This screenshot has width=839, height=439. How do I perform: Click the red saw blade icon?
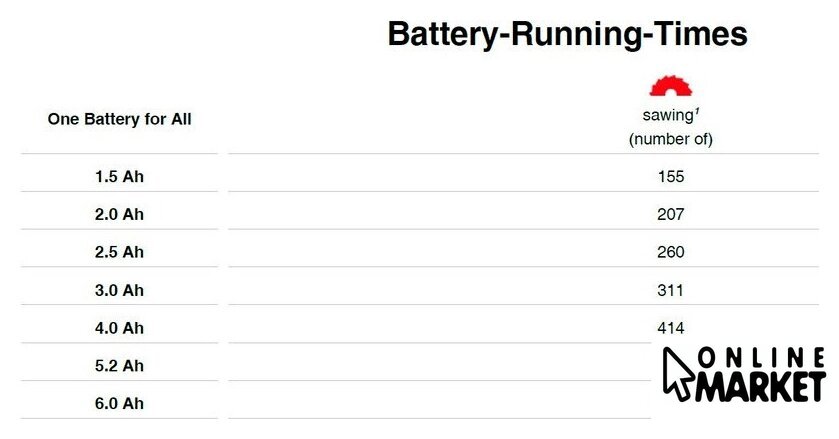point(671,86)
